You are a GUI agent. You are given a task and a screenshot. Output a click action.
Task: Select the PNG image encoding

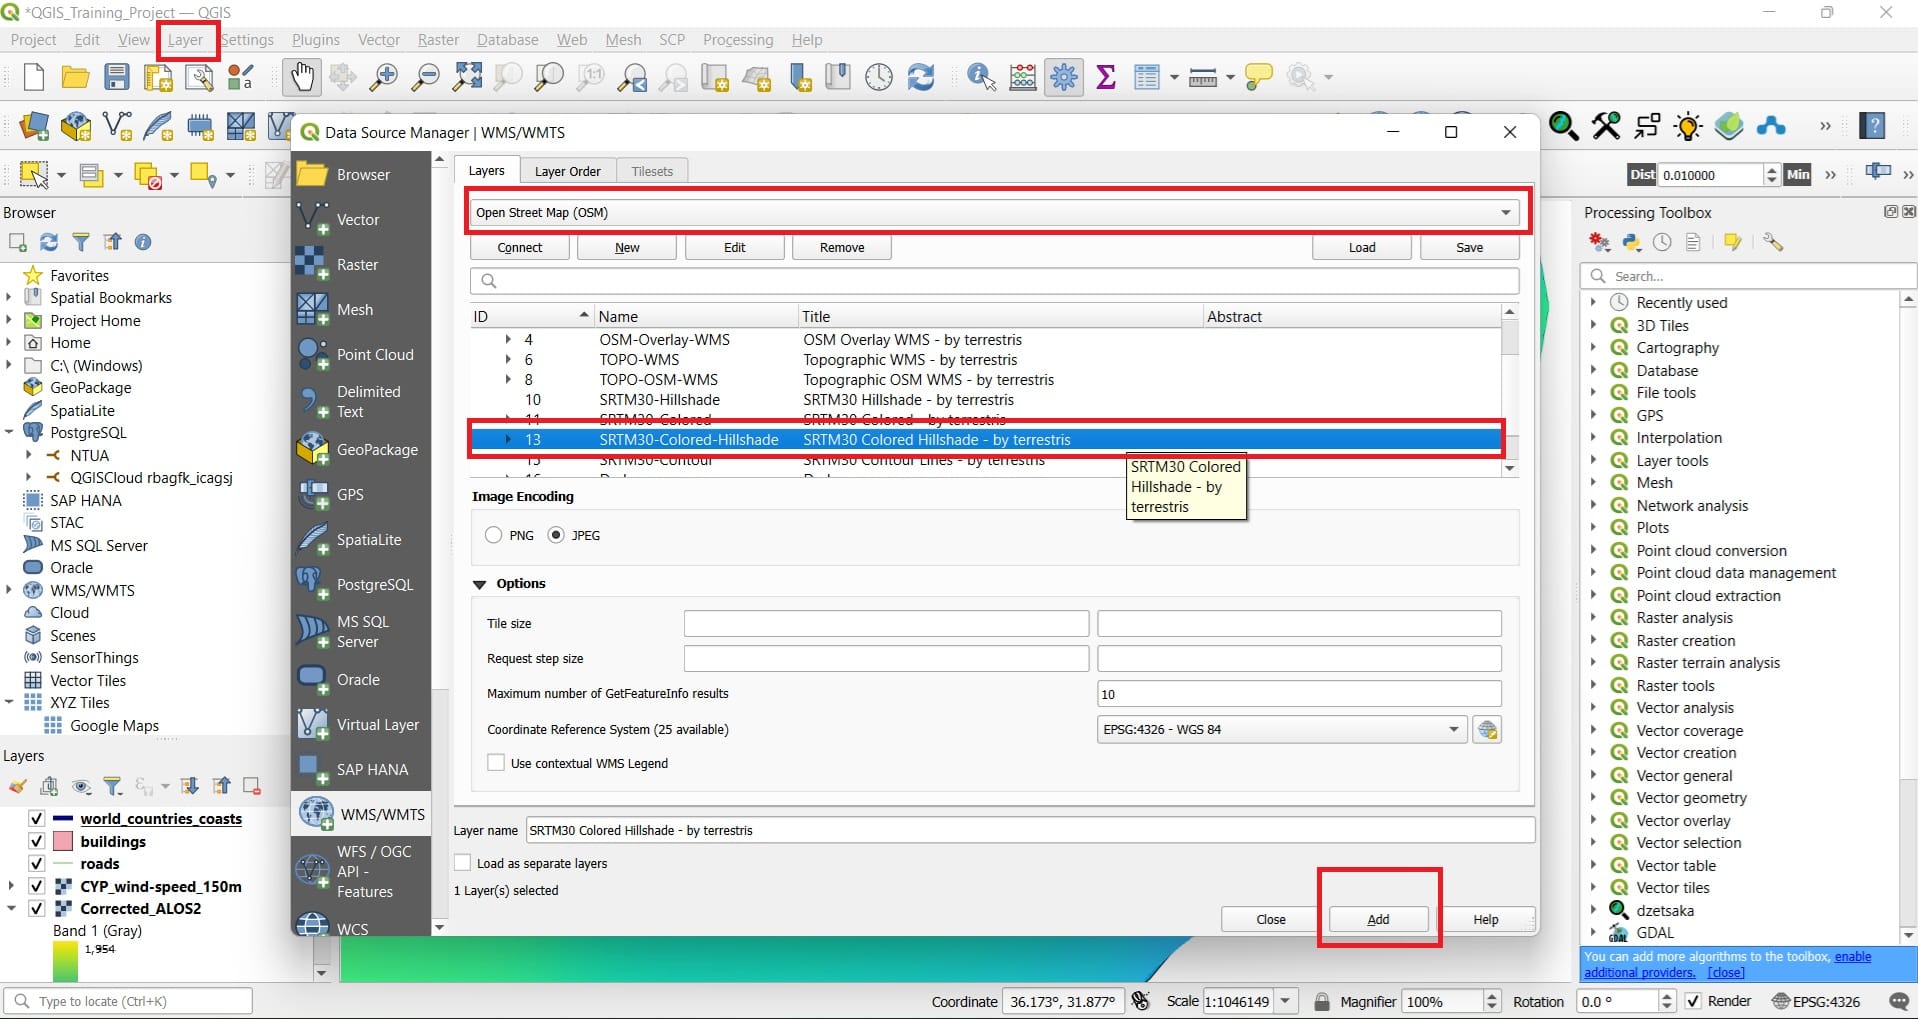[x=493, y=535]
